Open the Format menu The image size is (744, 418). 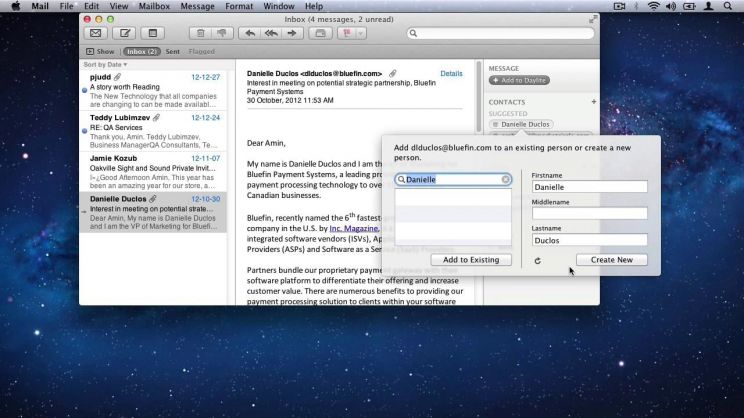(239, 6)
